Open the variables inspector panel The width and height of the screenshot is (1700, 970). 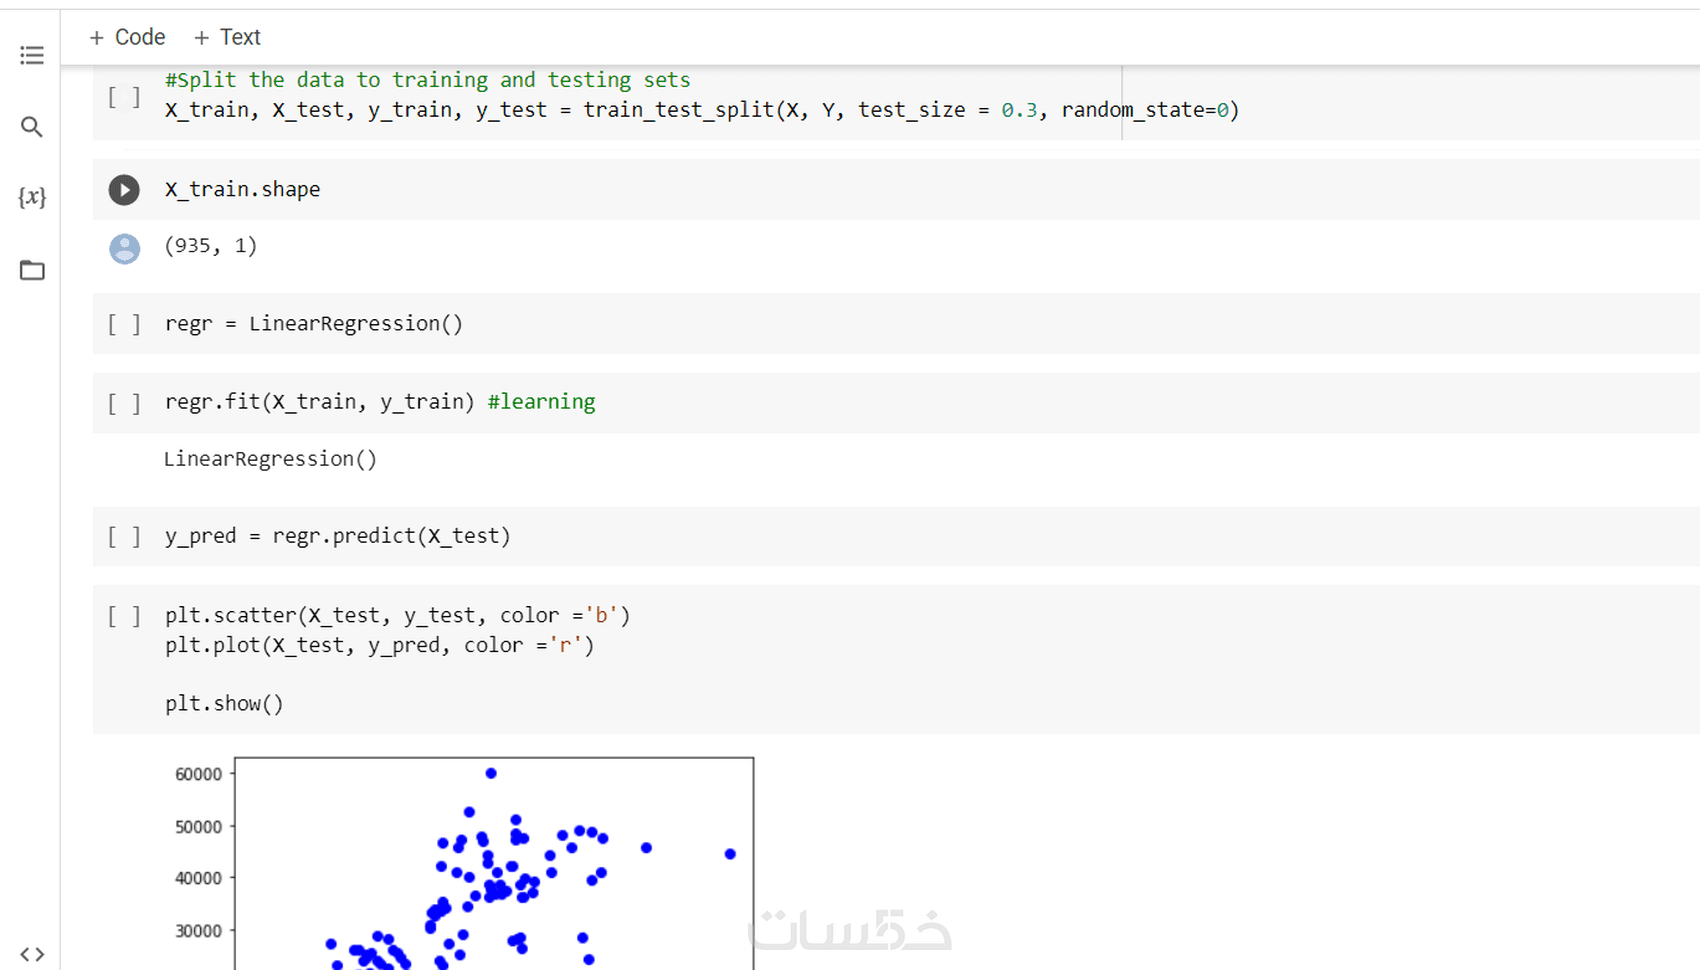[32, 197]
